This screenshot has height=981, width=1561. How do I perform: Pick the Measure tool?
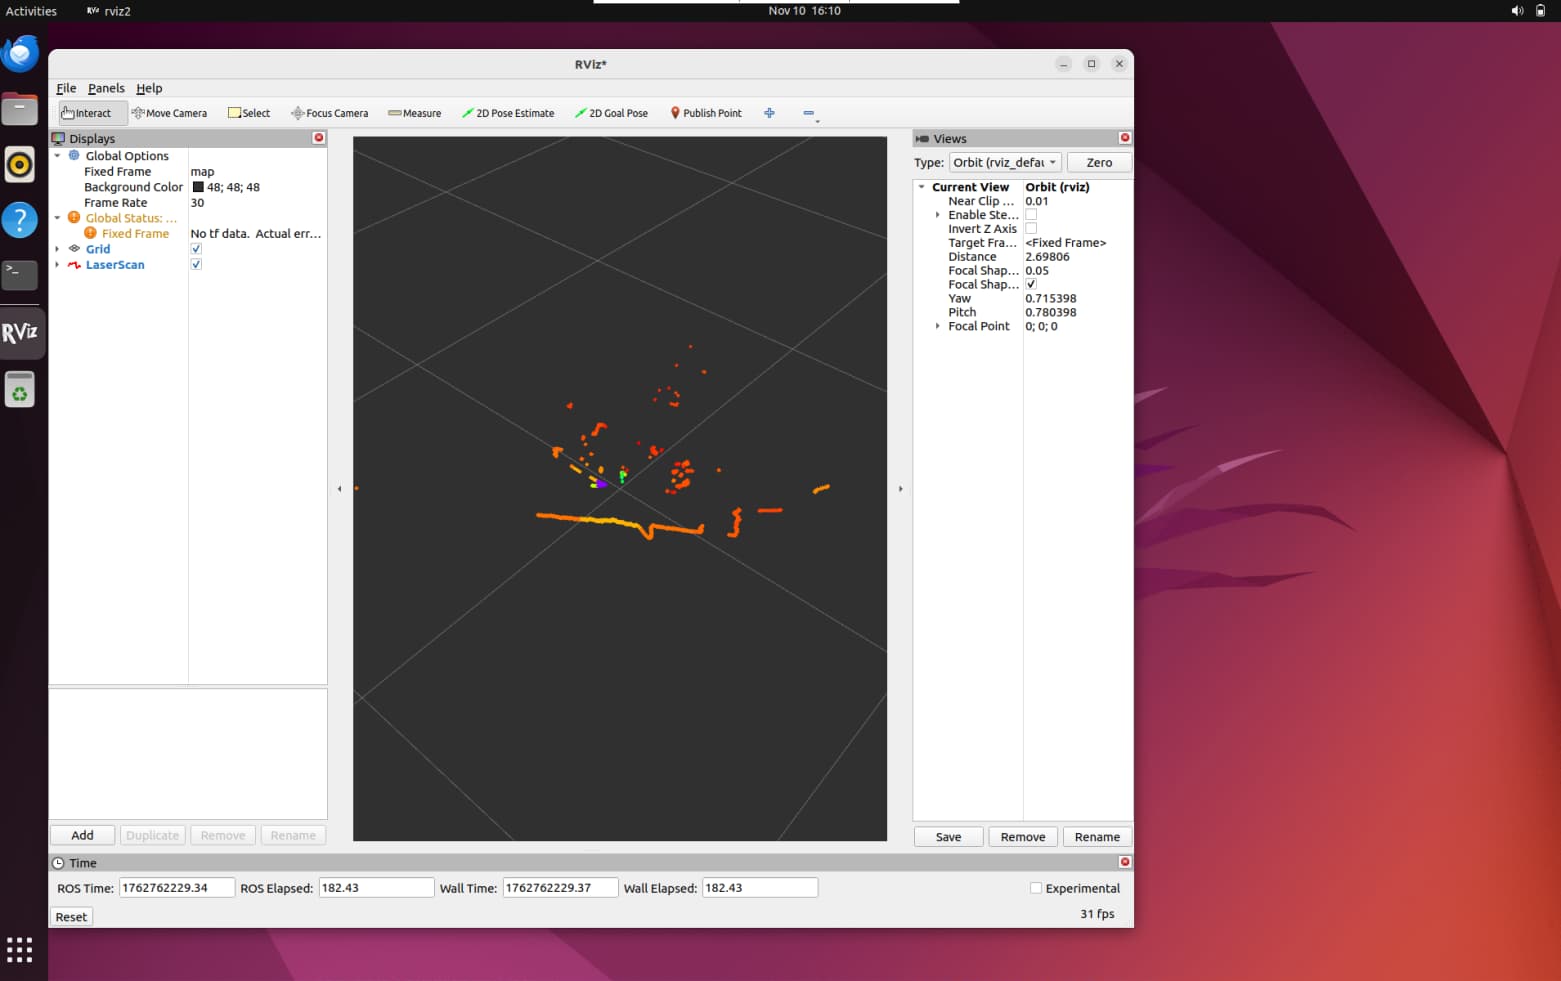tap(414, 113)
